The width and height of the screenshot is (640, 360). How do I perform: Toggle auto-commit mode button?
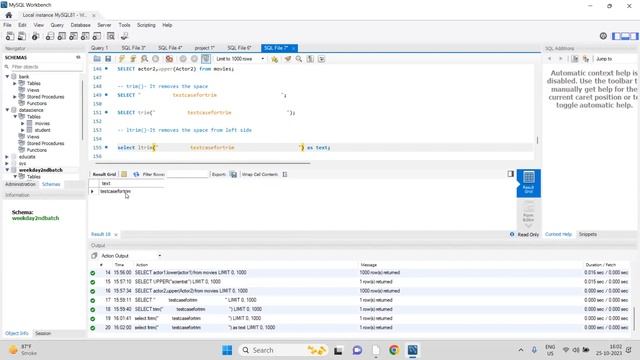click(x=206, y=59)
